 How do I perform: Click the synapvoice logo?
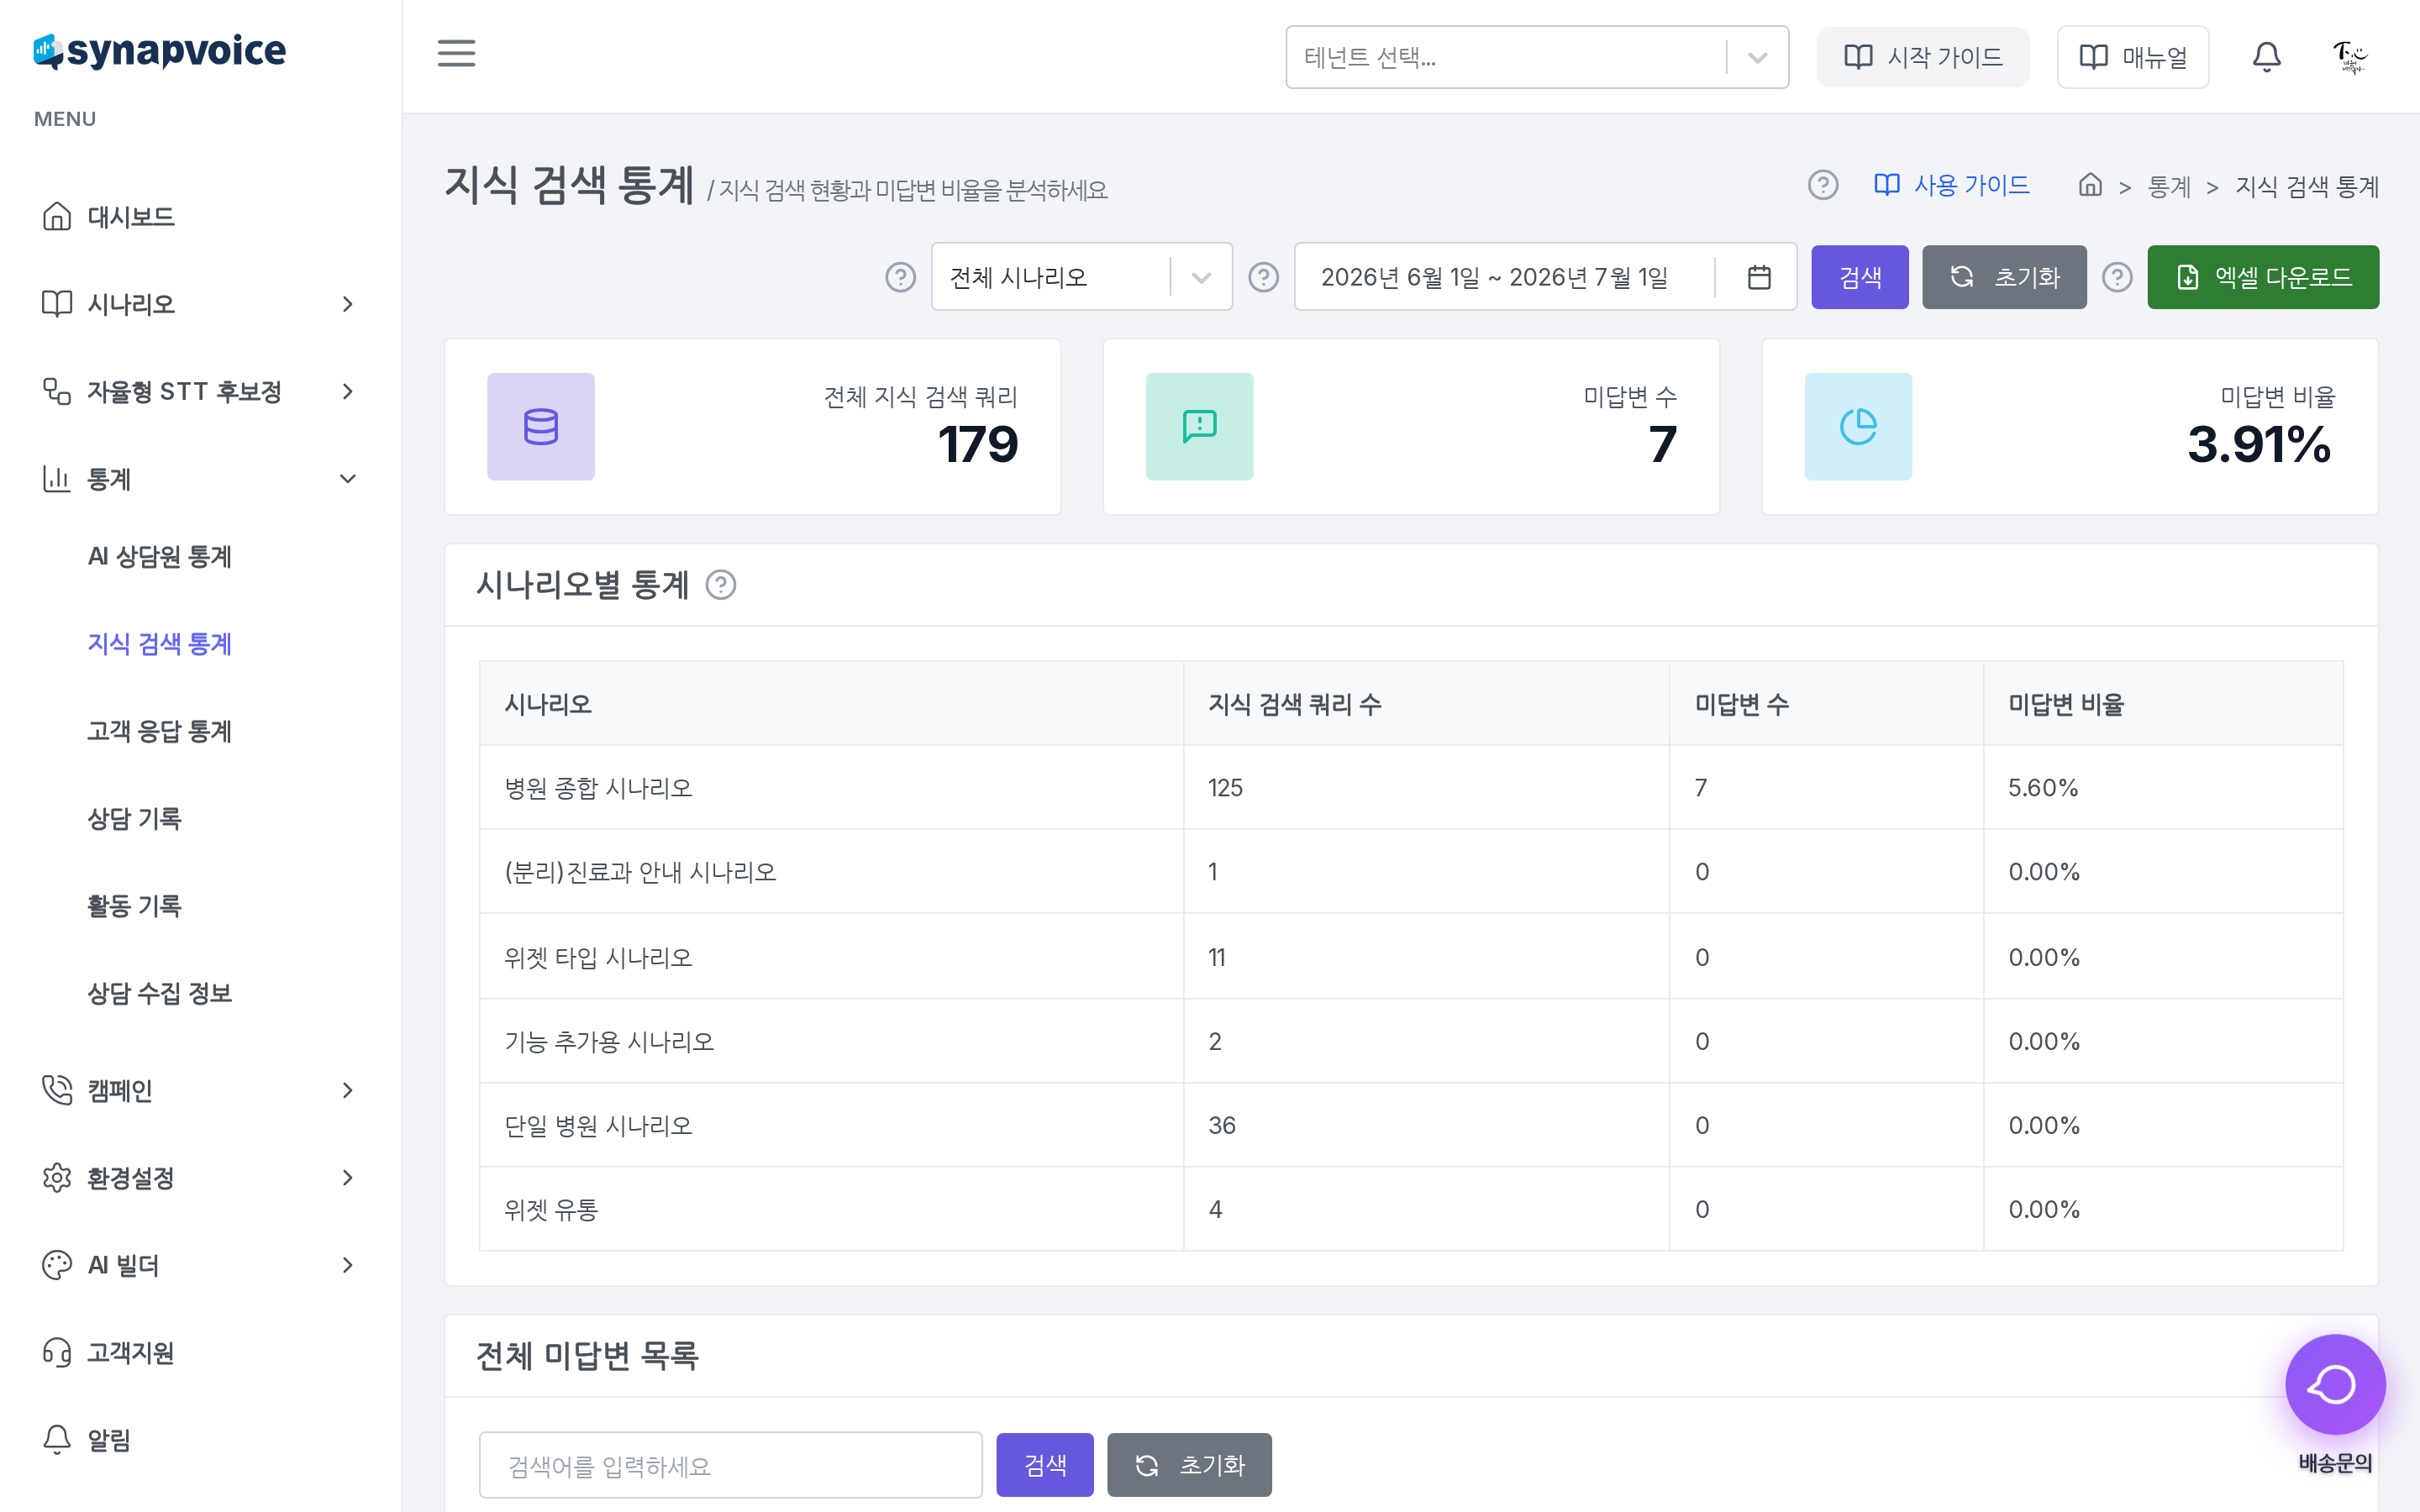(160, 50)
